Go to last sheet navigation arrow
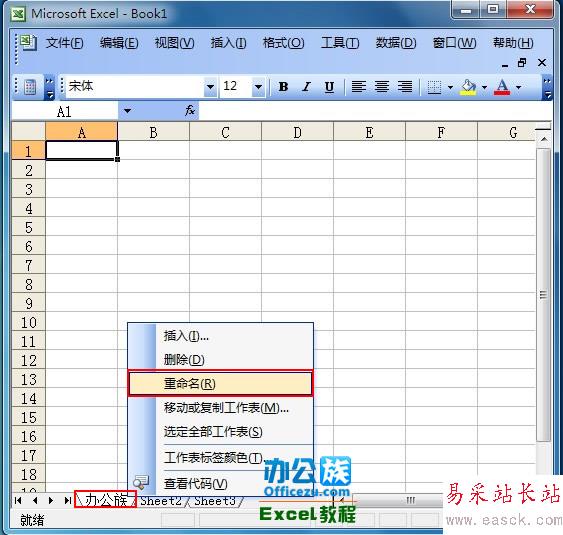This screenshot has width=563, height=535. [68, 500]
